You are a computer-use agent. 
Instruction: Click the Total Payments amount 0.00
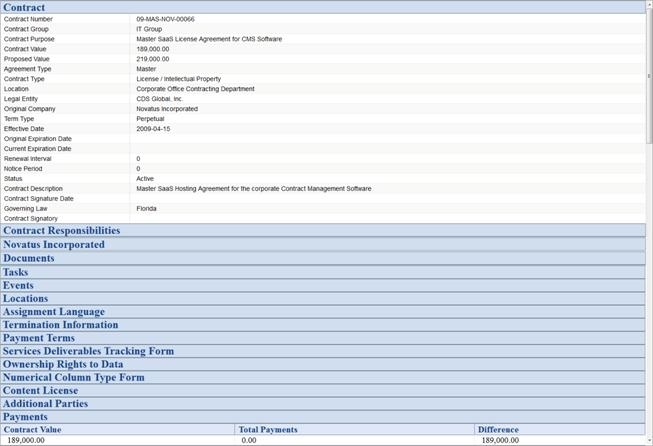(x=249, y=440)
